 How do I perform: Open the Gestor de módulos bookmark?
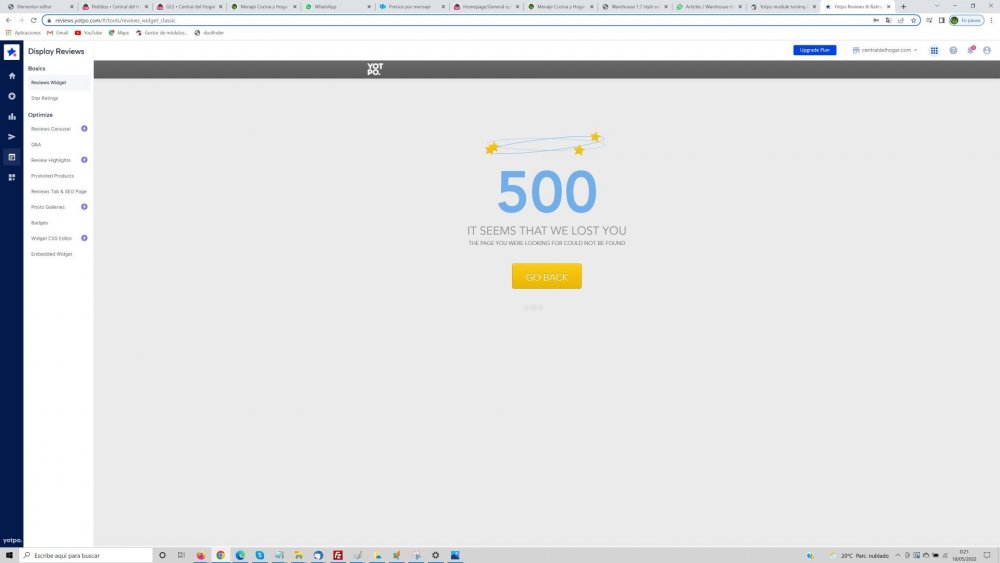161,33
